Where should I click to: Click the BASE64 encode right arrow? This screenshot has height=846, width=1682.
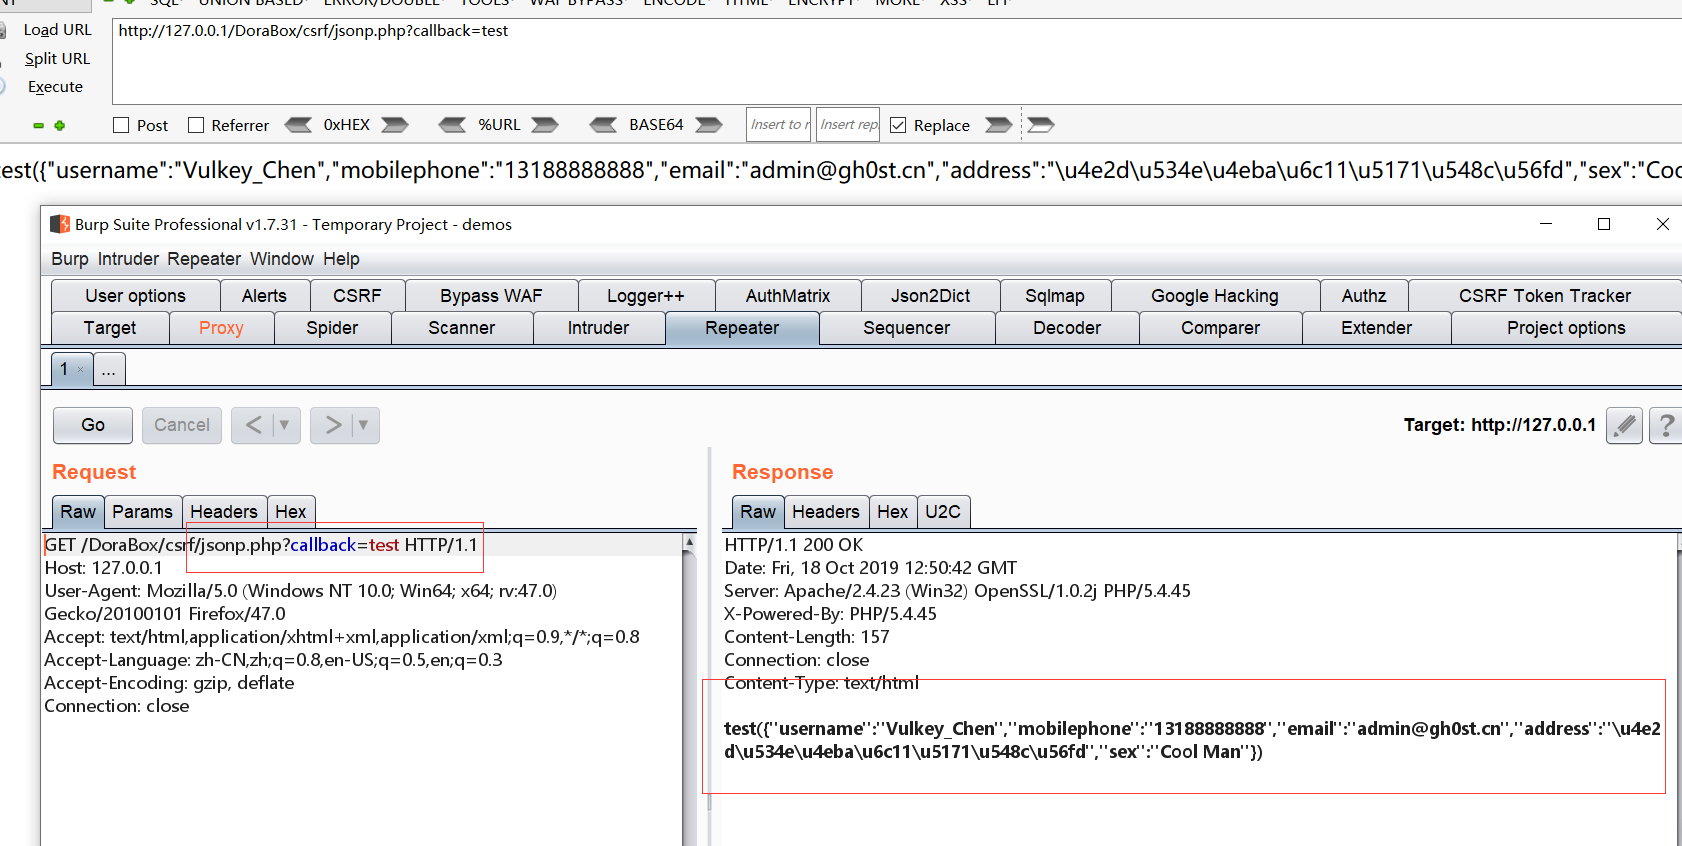point(709,125)
